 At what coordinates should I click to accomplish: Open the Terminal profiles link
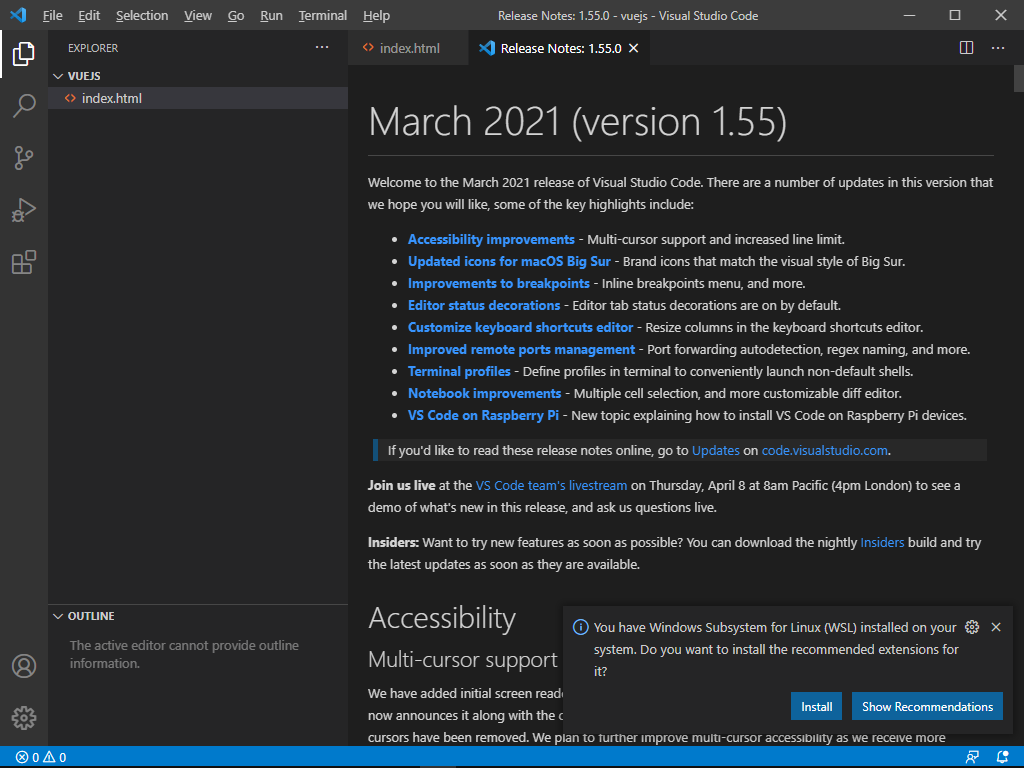tap(459, 372)
